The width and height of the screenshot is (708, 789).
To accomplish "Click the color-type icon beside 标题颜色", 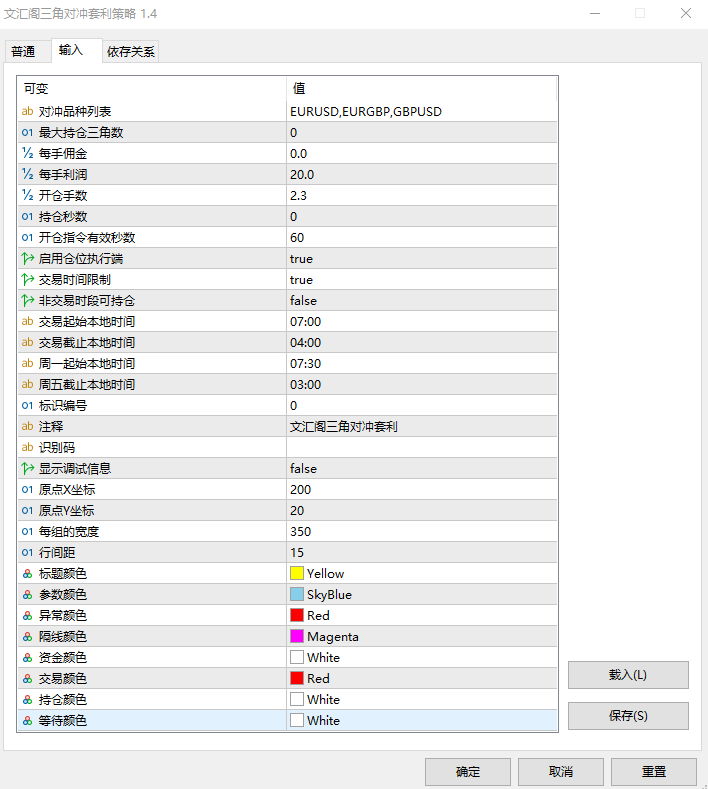I will [x=27, y=573].
